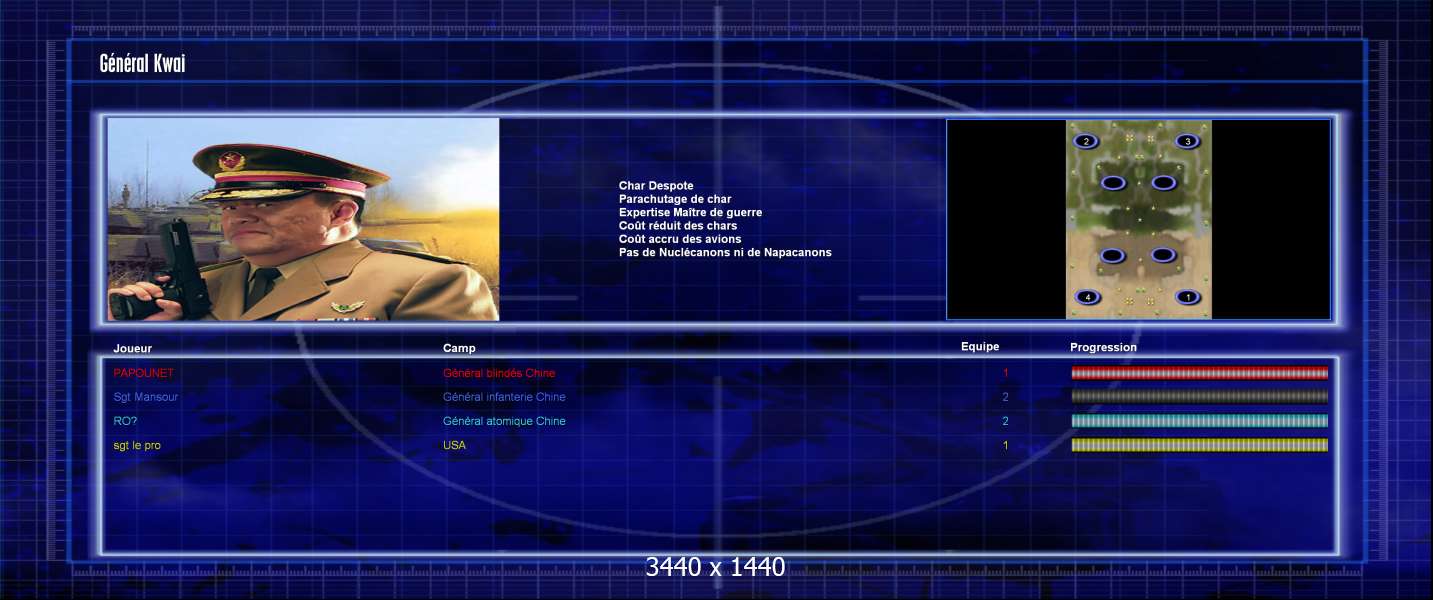This screenshot has height=600, width=1433.
Task: Select the unnumbered start marker nearest marker 1
Action: pyautogui.click(x=1163, y=256)
